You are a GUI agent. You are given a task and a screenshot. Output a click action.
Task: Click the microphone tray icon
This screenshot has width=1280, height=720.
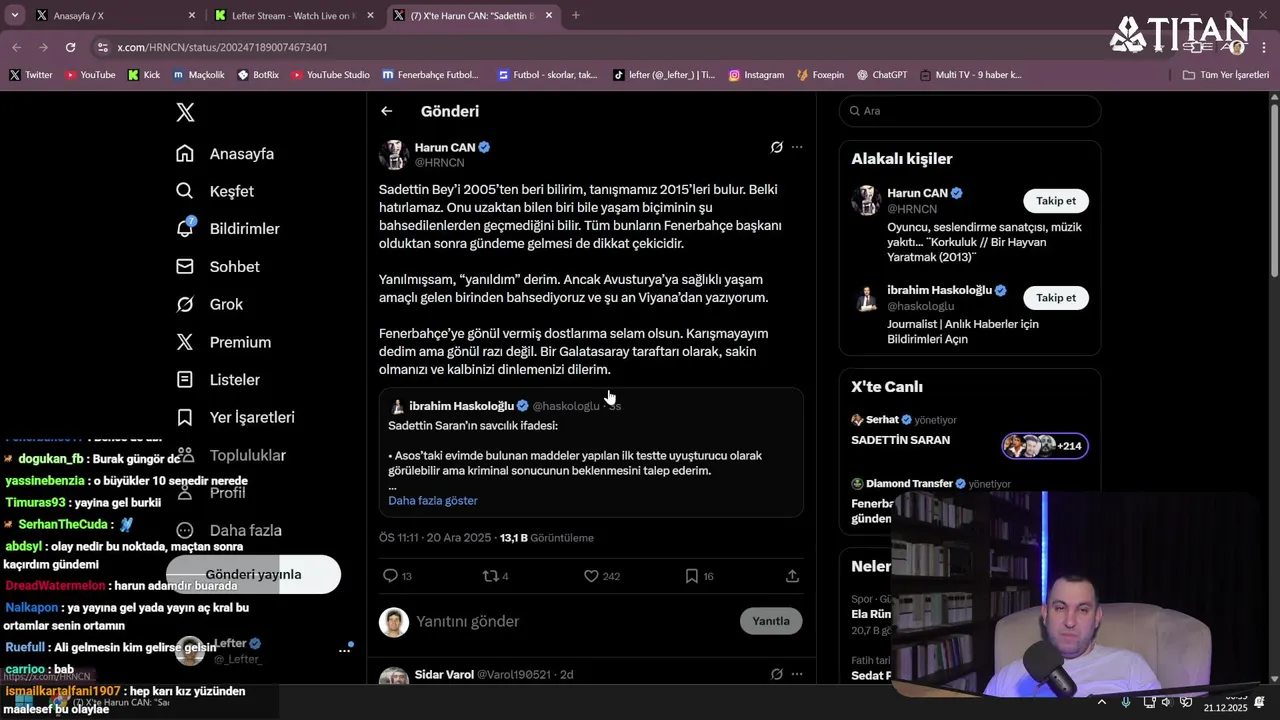[1127, 702]
